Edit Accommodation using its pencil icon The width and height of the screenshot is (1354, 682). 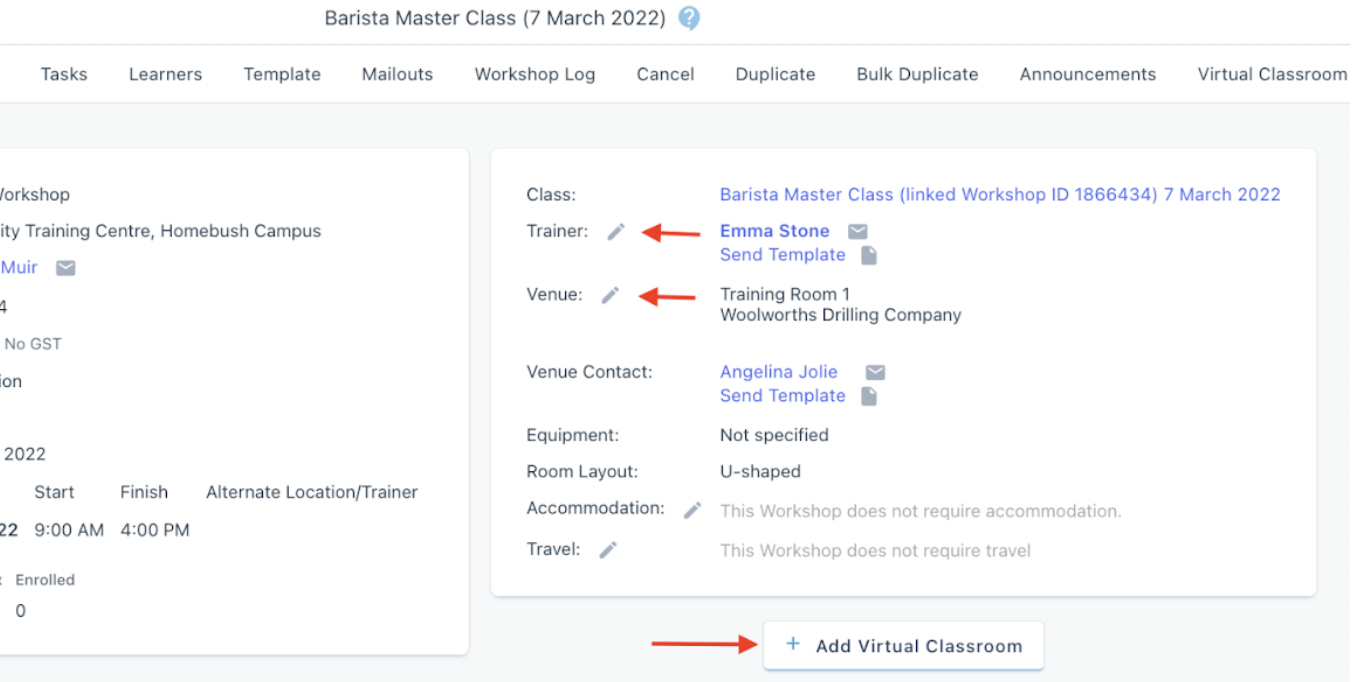[x=692, y=510]
